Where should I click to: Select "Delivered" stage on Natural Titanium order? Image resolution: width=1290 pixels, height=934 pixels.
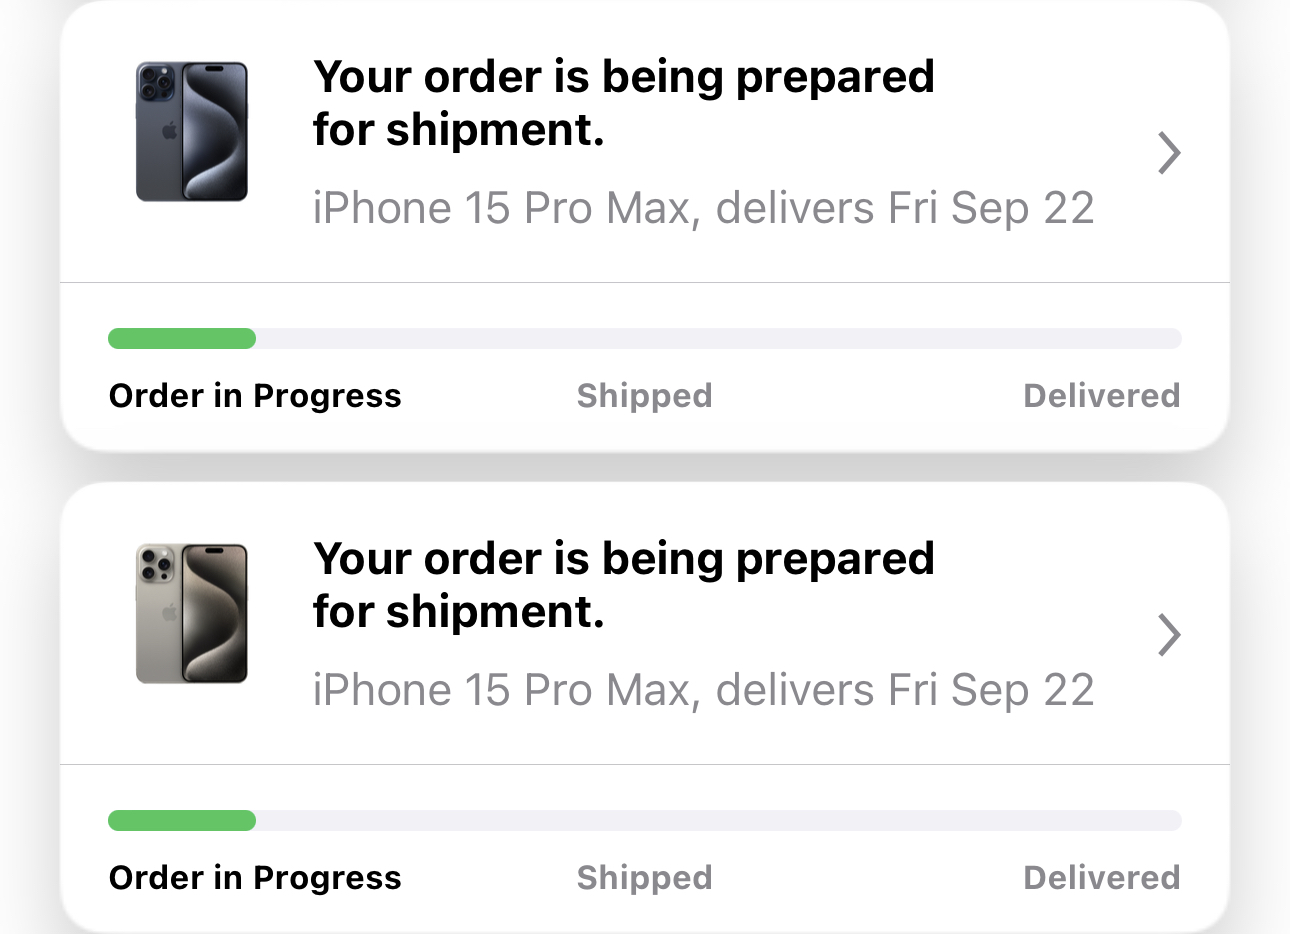tap(1101, 878)
